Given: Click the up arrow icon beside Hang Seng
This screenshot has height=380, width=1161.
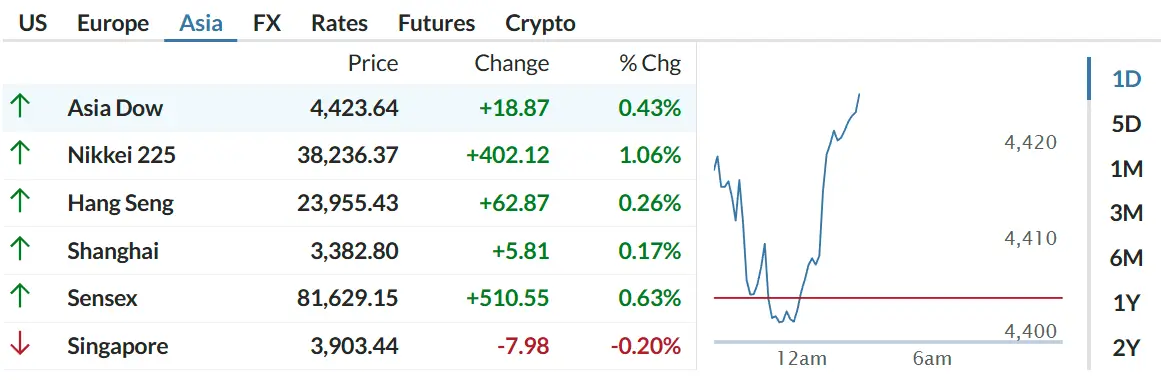Looking at the screenshot, I should coord(20,202).
